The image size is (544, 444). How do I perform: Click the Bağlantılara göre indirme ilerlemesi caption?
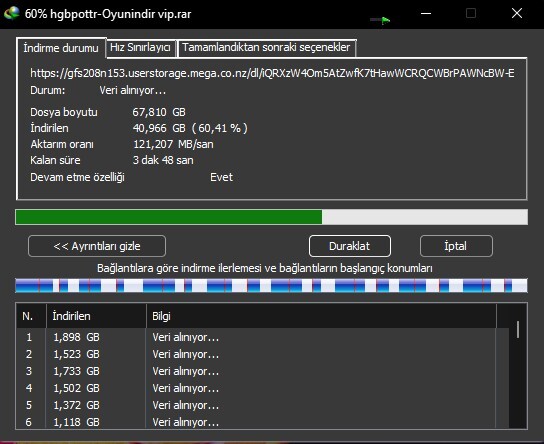point(265,268)
